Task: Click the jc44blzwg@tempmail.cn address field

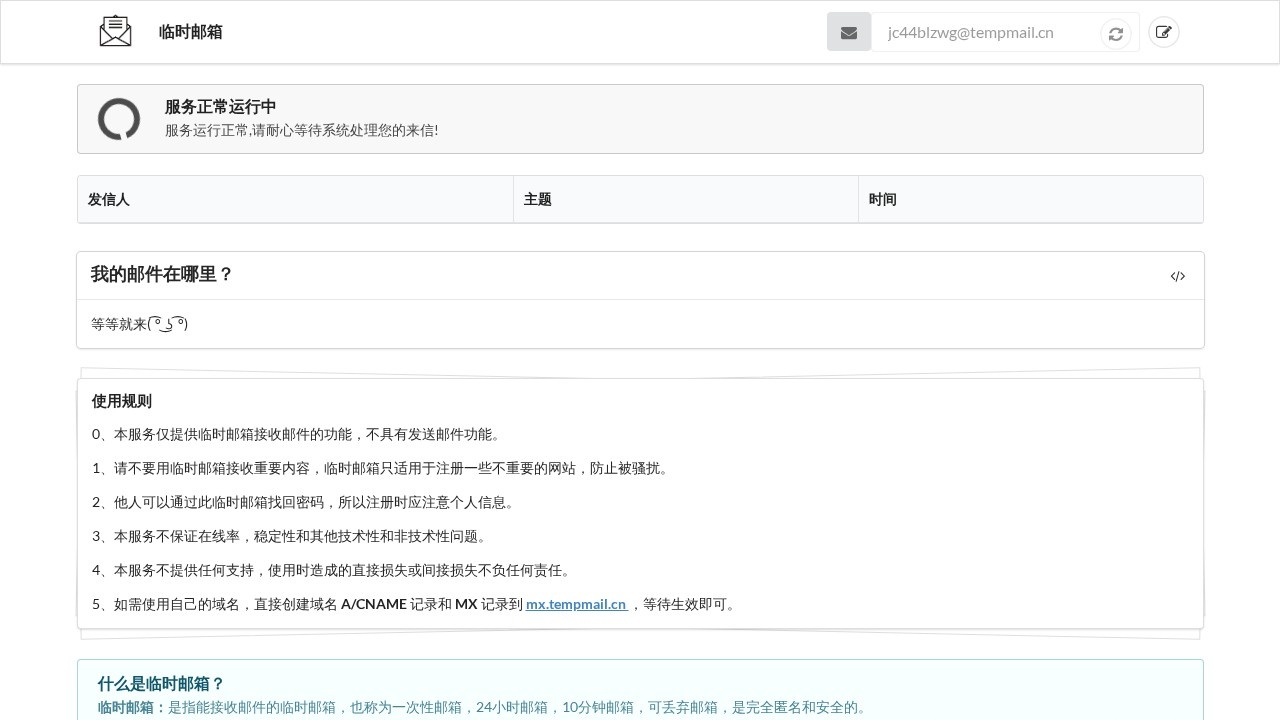Action: point(980,32)
